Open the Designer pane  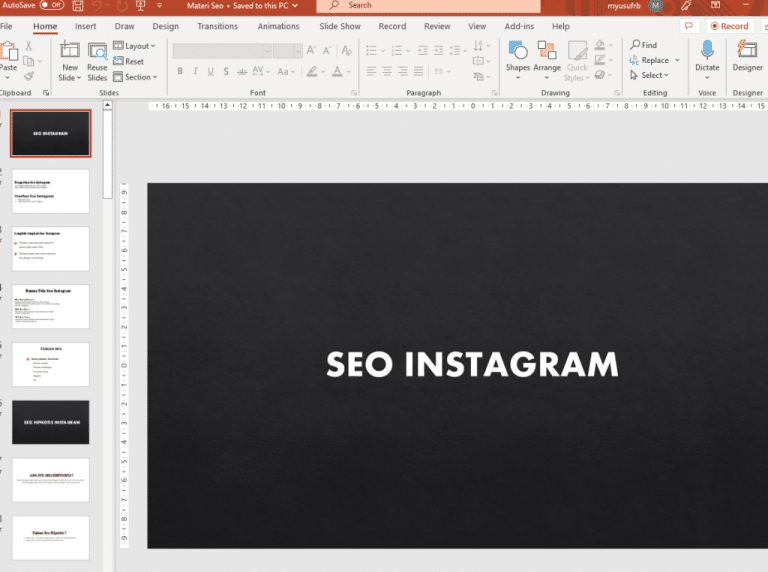pyautogui.click(x=747, y=50)
